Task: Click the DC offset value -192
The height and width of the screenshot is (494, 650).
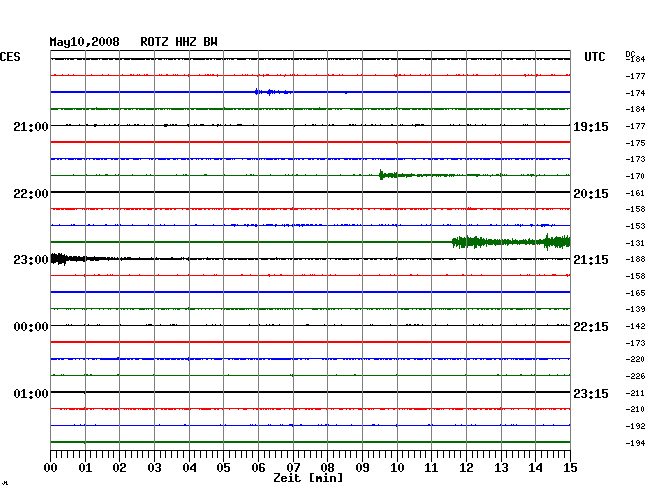Action: [635, 426]
